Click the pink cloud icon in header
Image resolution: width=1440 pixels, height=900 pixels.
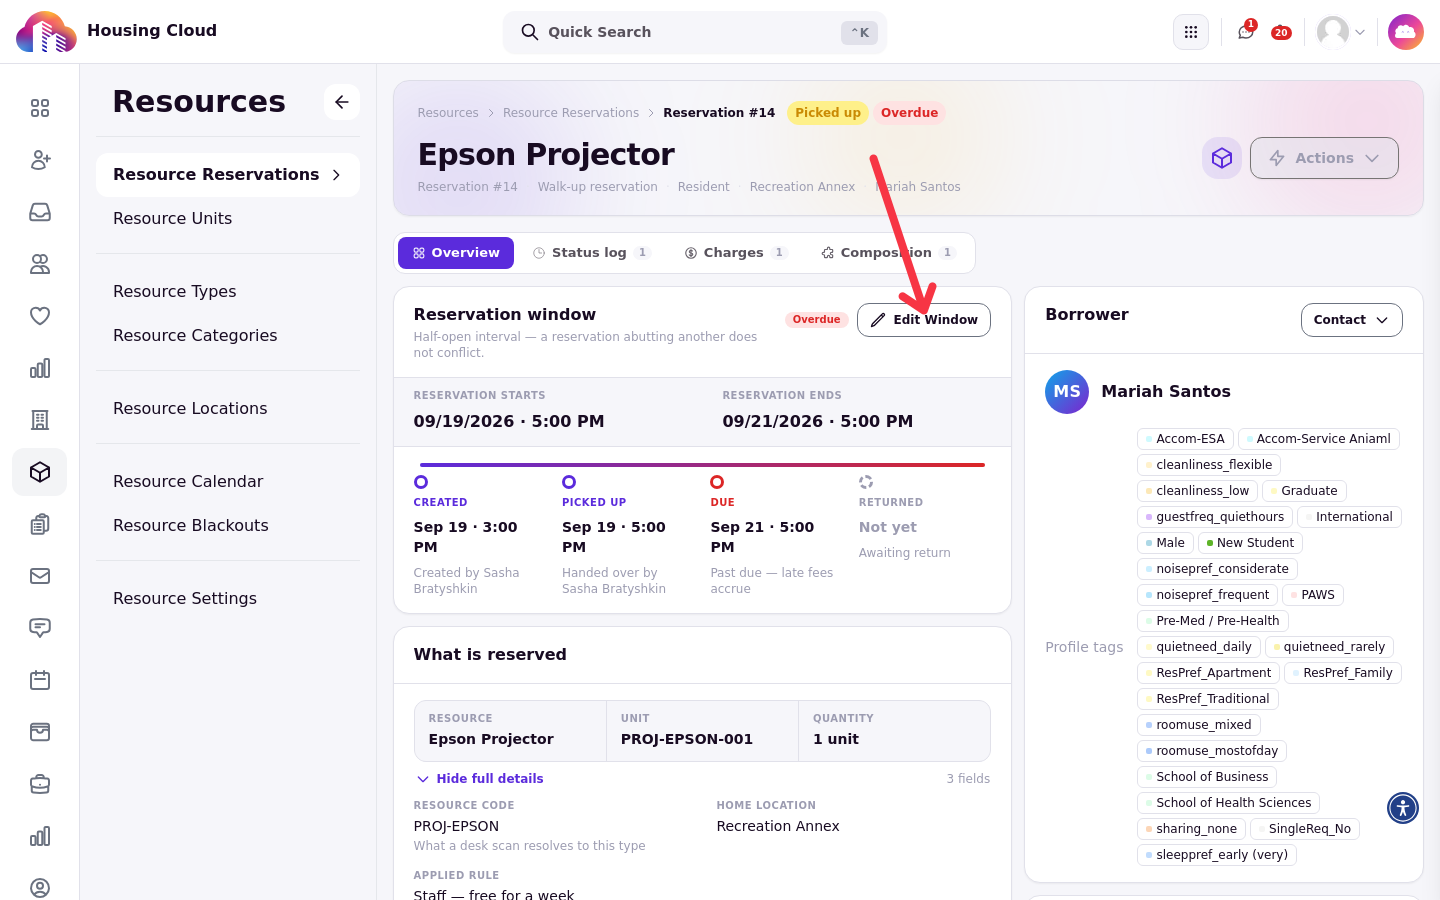[1405, 32]
